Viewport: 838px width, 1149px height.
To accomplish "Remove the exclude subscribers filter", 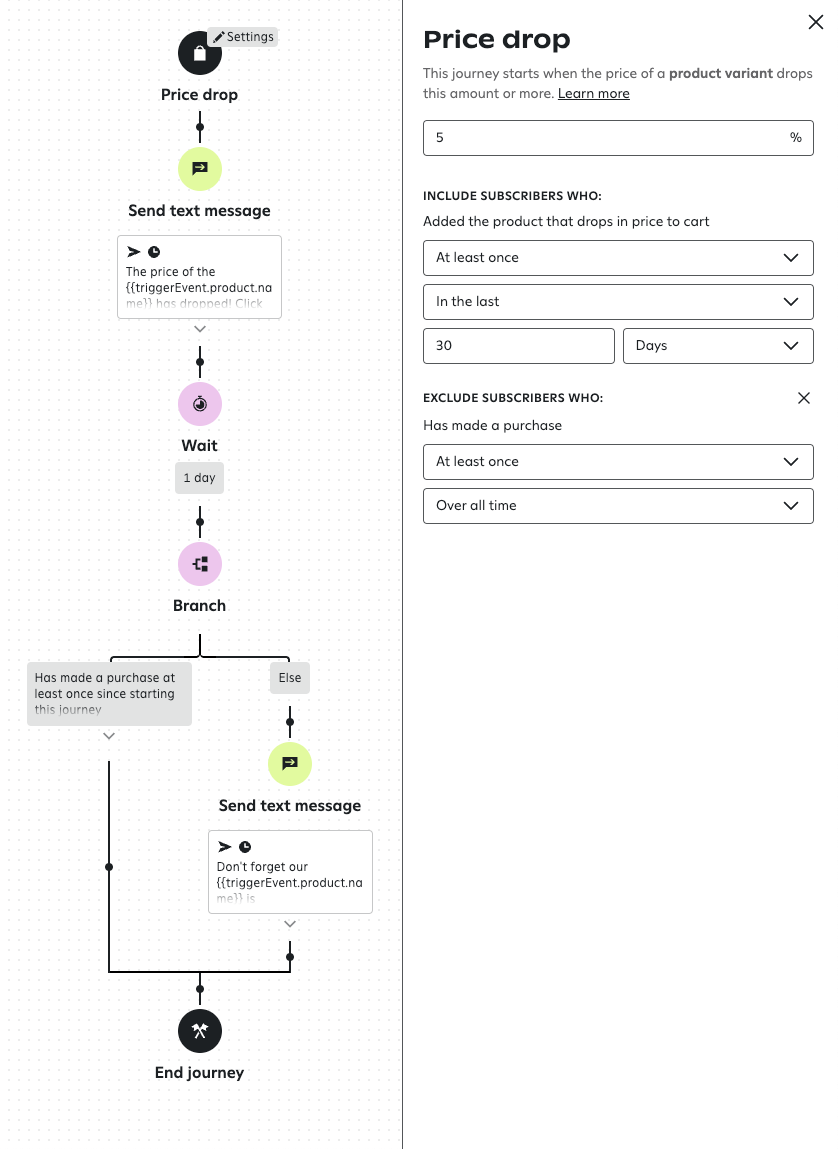I will (x=804, y=397).
